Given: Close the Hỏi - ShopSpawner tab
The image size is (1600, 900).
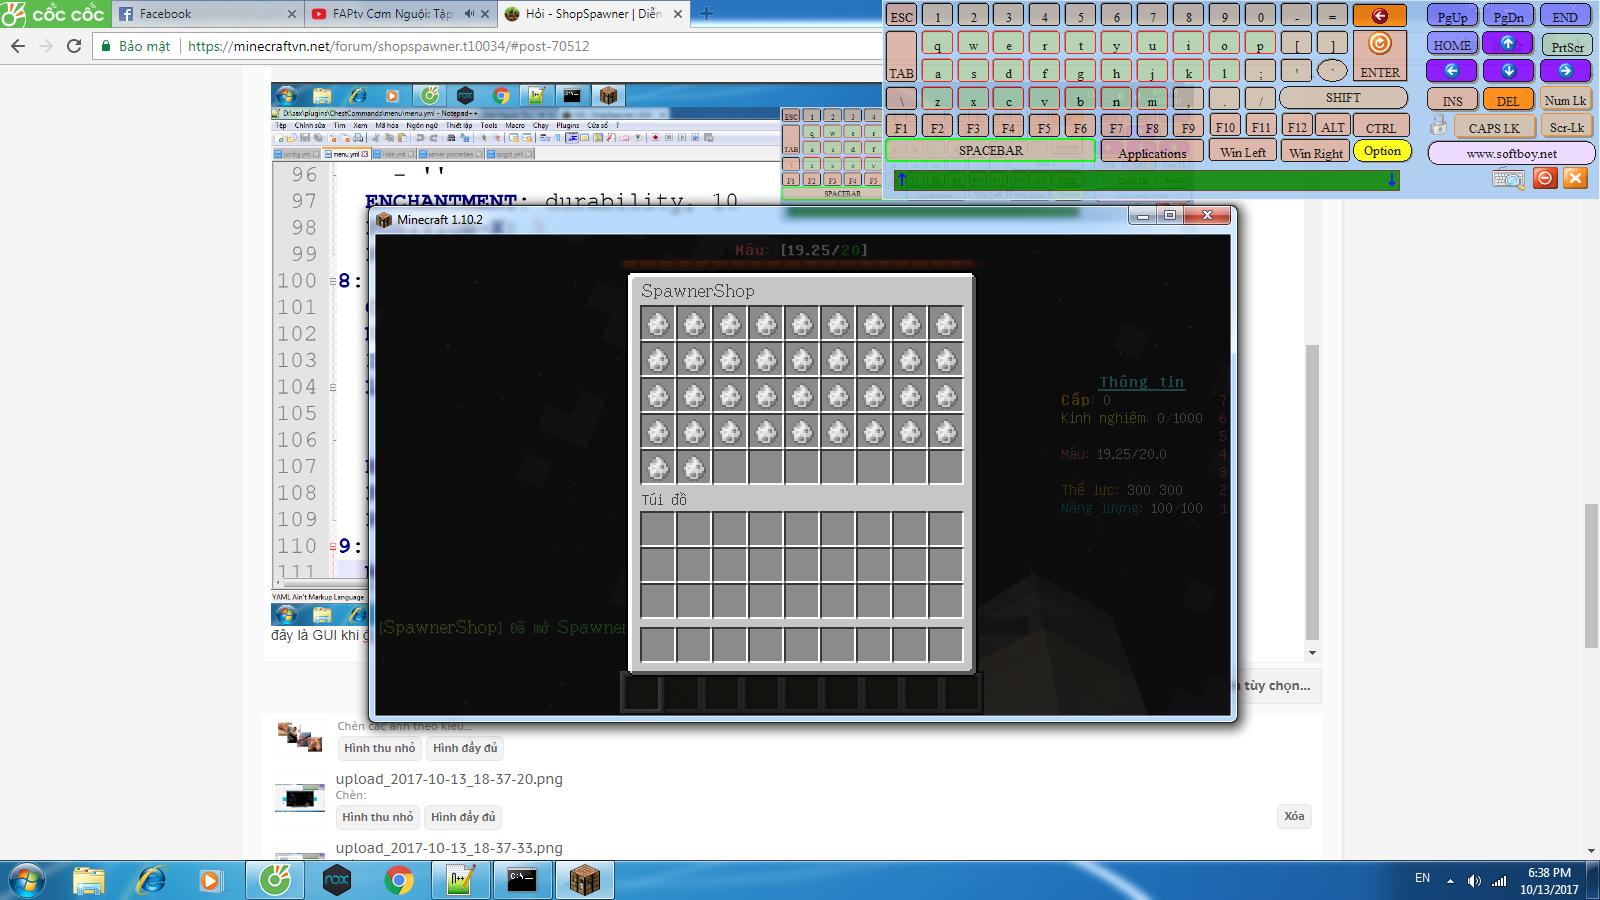Looking at the screenshot, I should 678,14.
